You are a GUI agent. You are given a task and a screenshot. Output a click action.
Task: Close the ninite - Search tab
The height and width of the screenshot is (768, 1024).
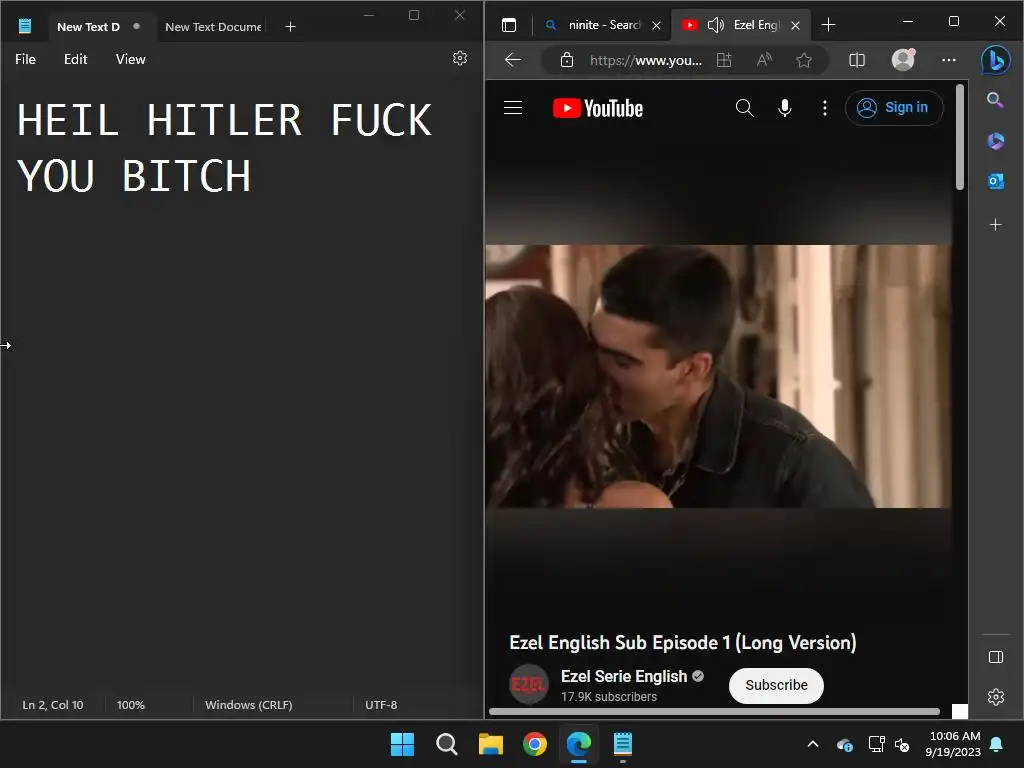[x=656, y=25]
